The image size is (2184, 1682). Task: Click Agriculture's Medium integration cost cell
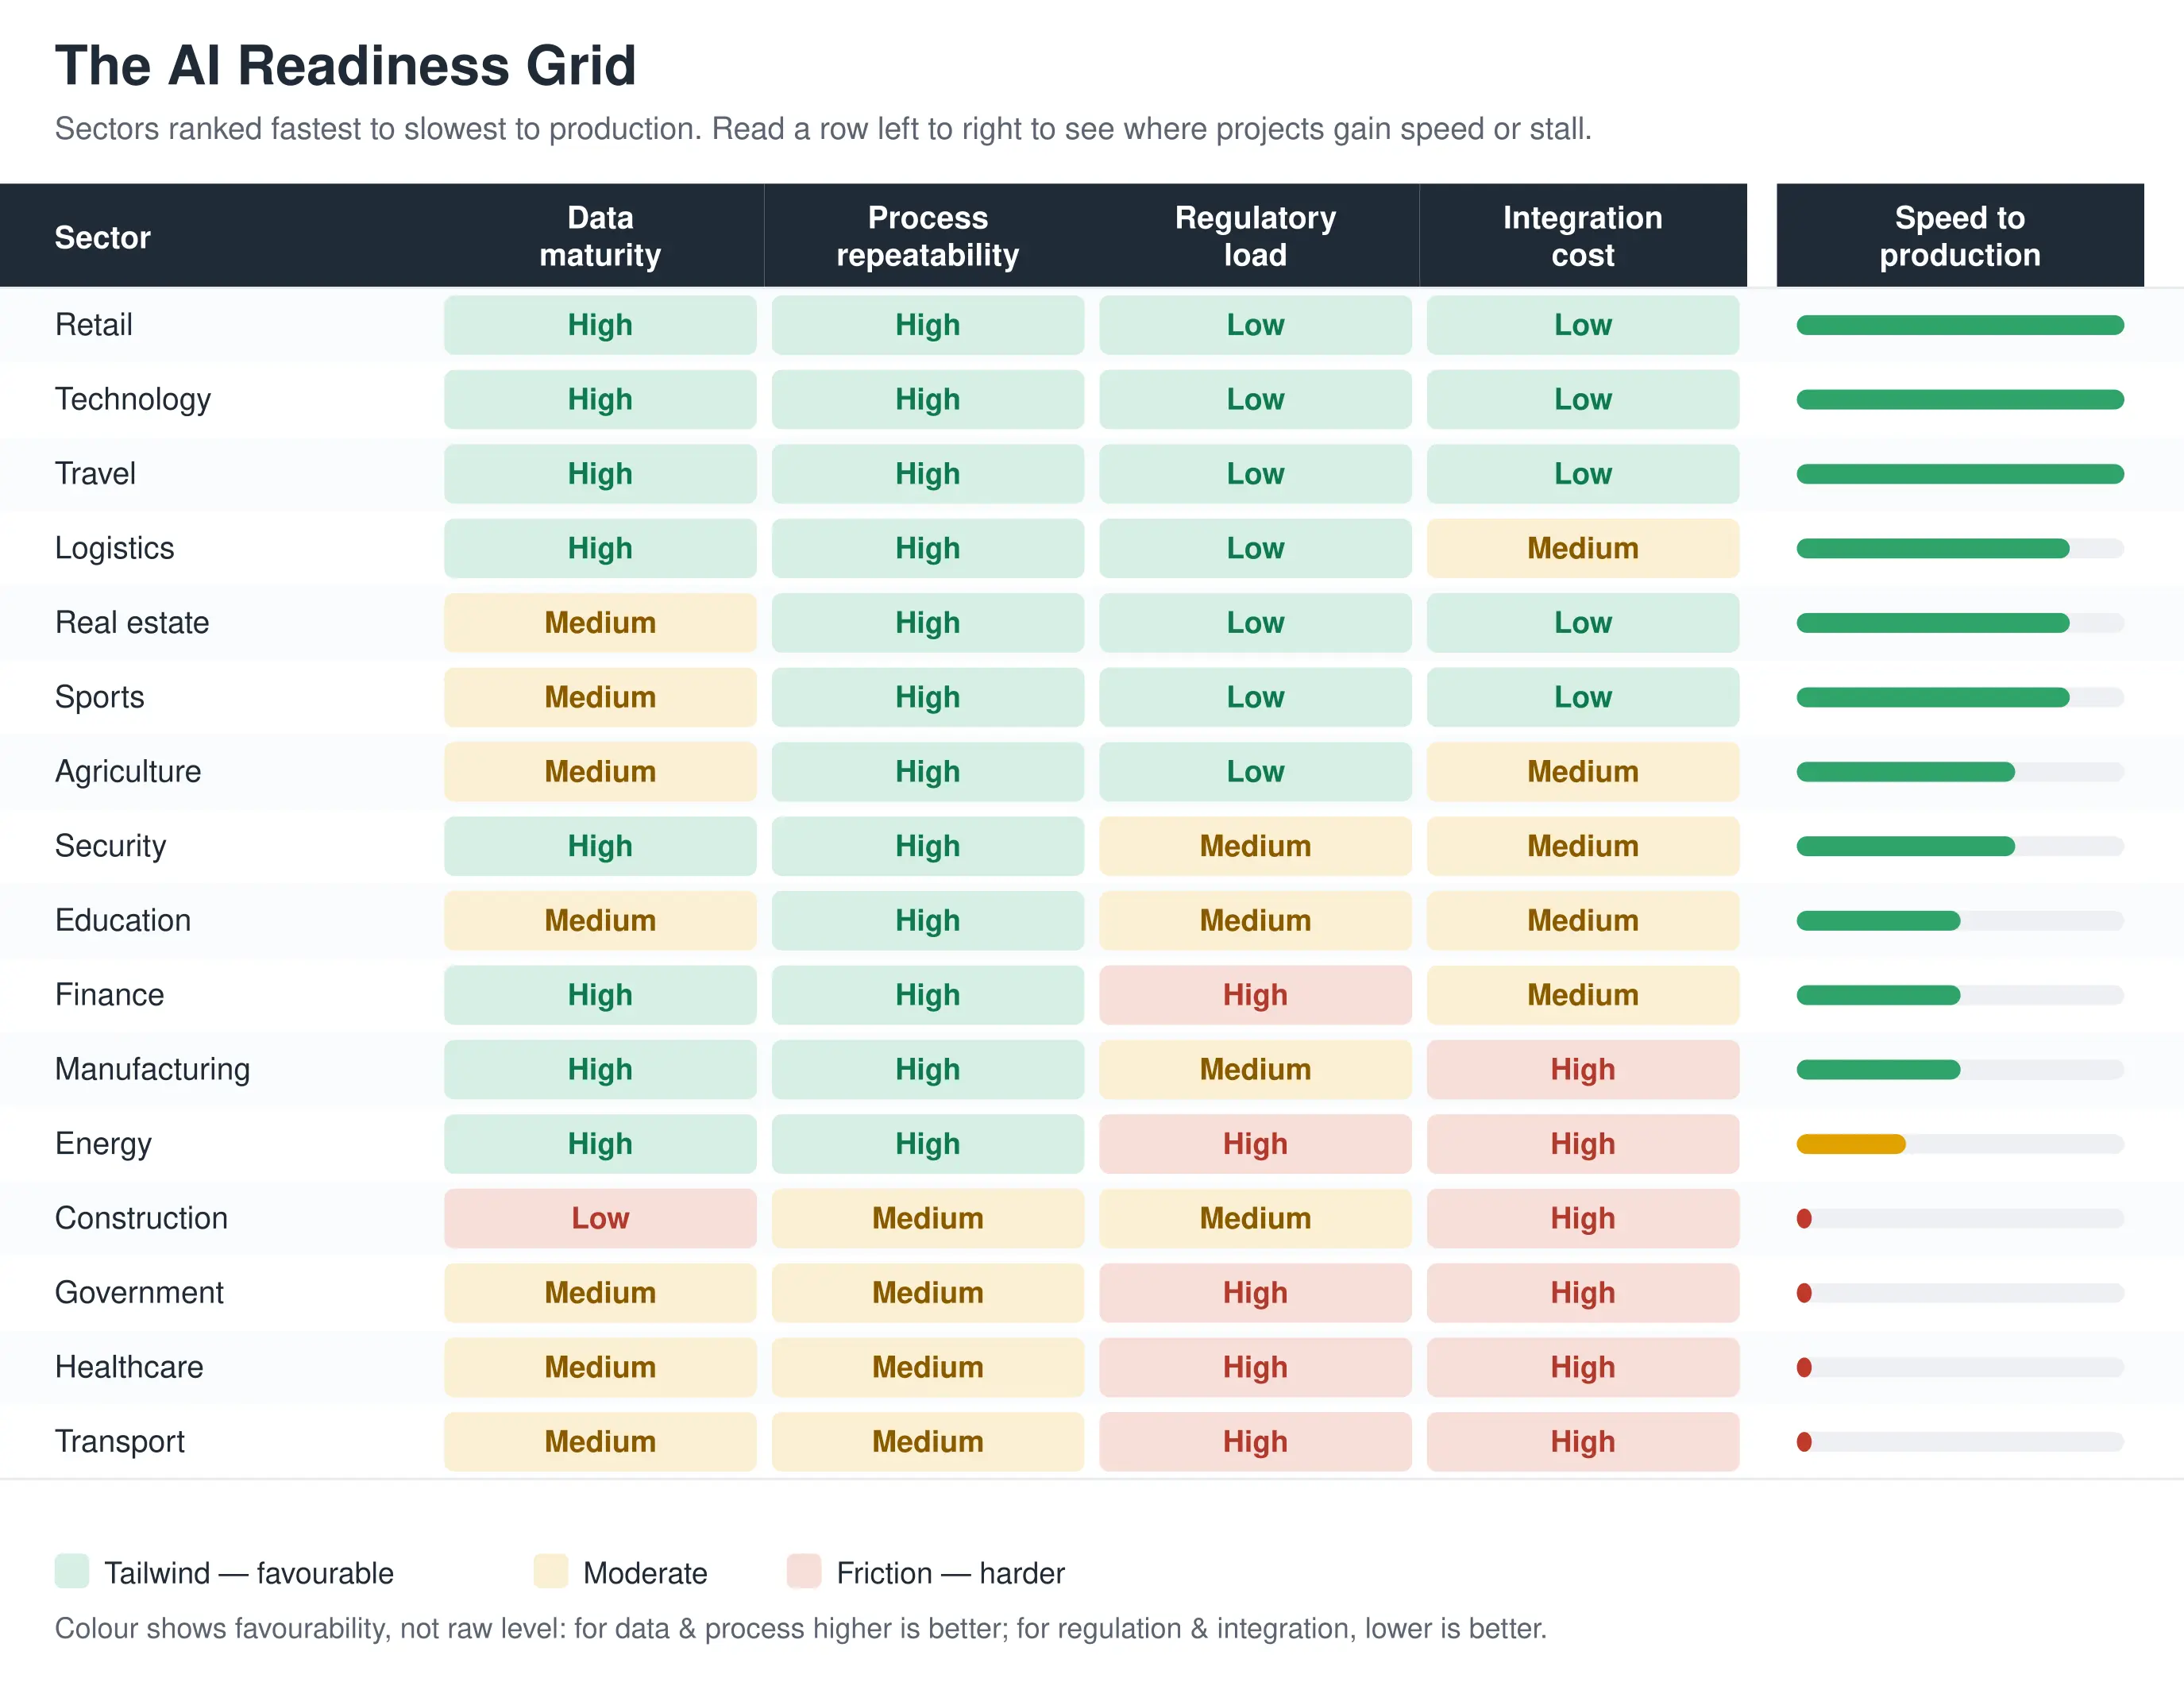click(1582, 772)
